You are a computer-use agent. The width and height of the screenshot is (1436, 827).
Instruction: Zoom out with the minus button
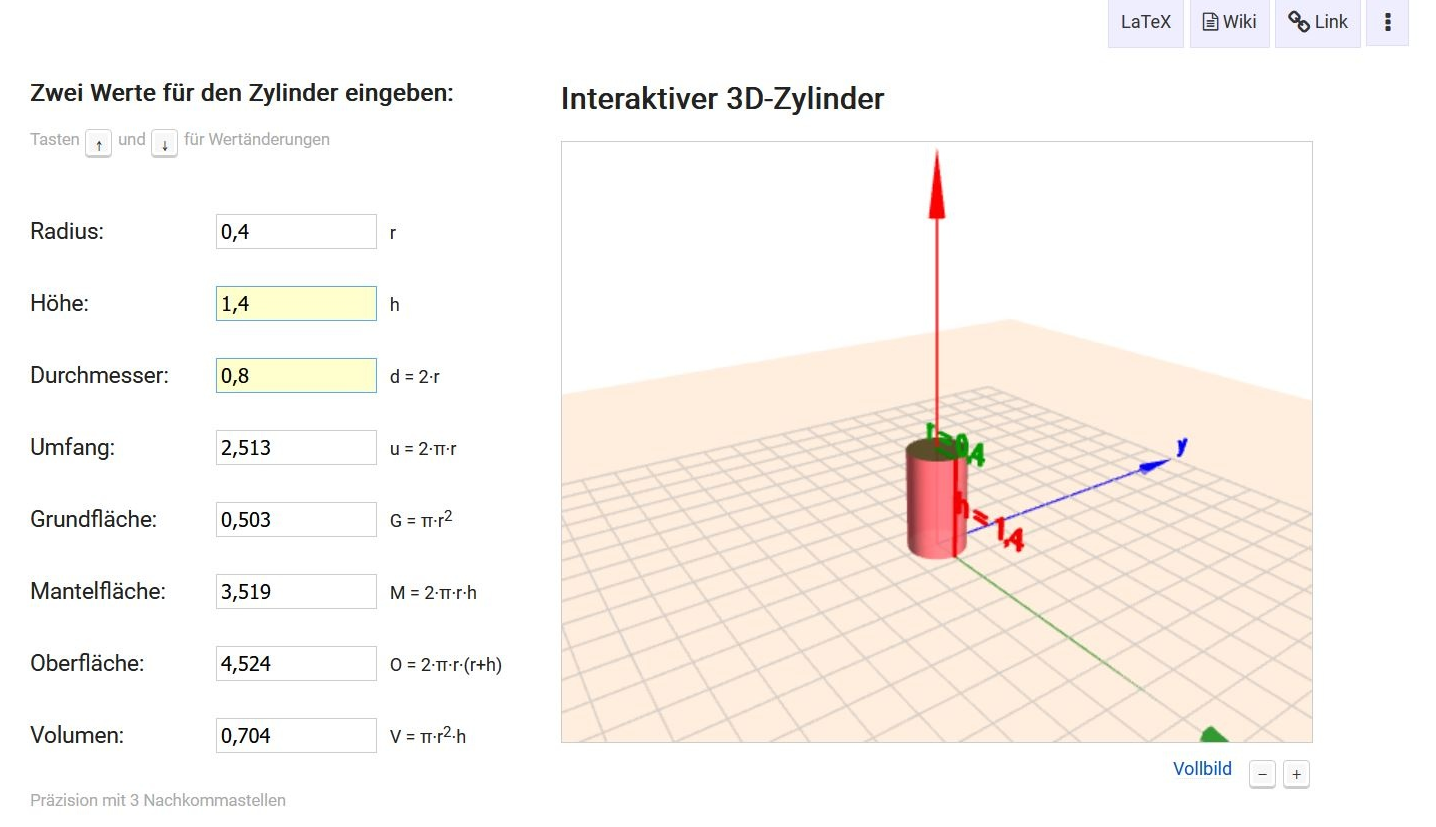[x=1262, y=774]
